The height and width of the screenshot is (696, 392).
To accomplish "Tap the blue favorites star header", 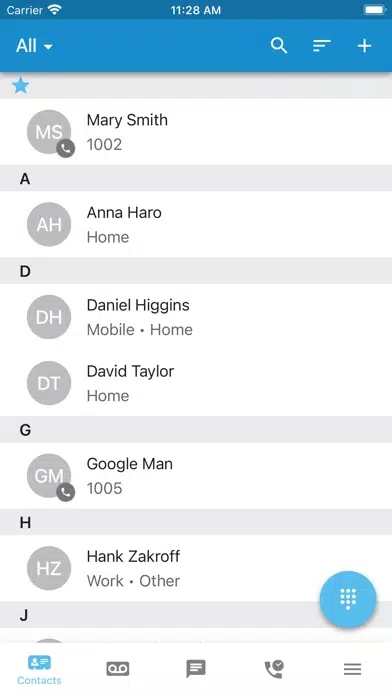I will coord(20,85).
